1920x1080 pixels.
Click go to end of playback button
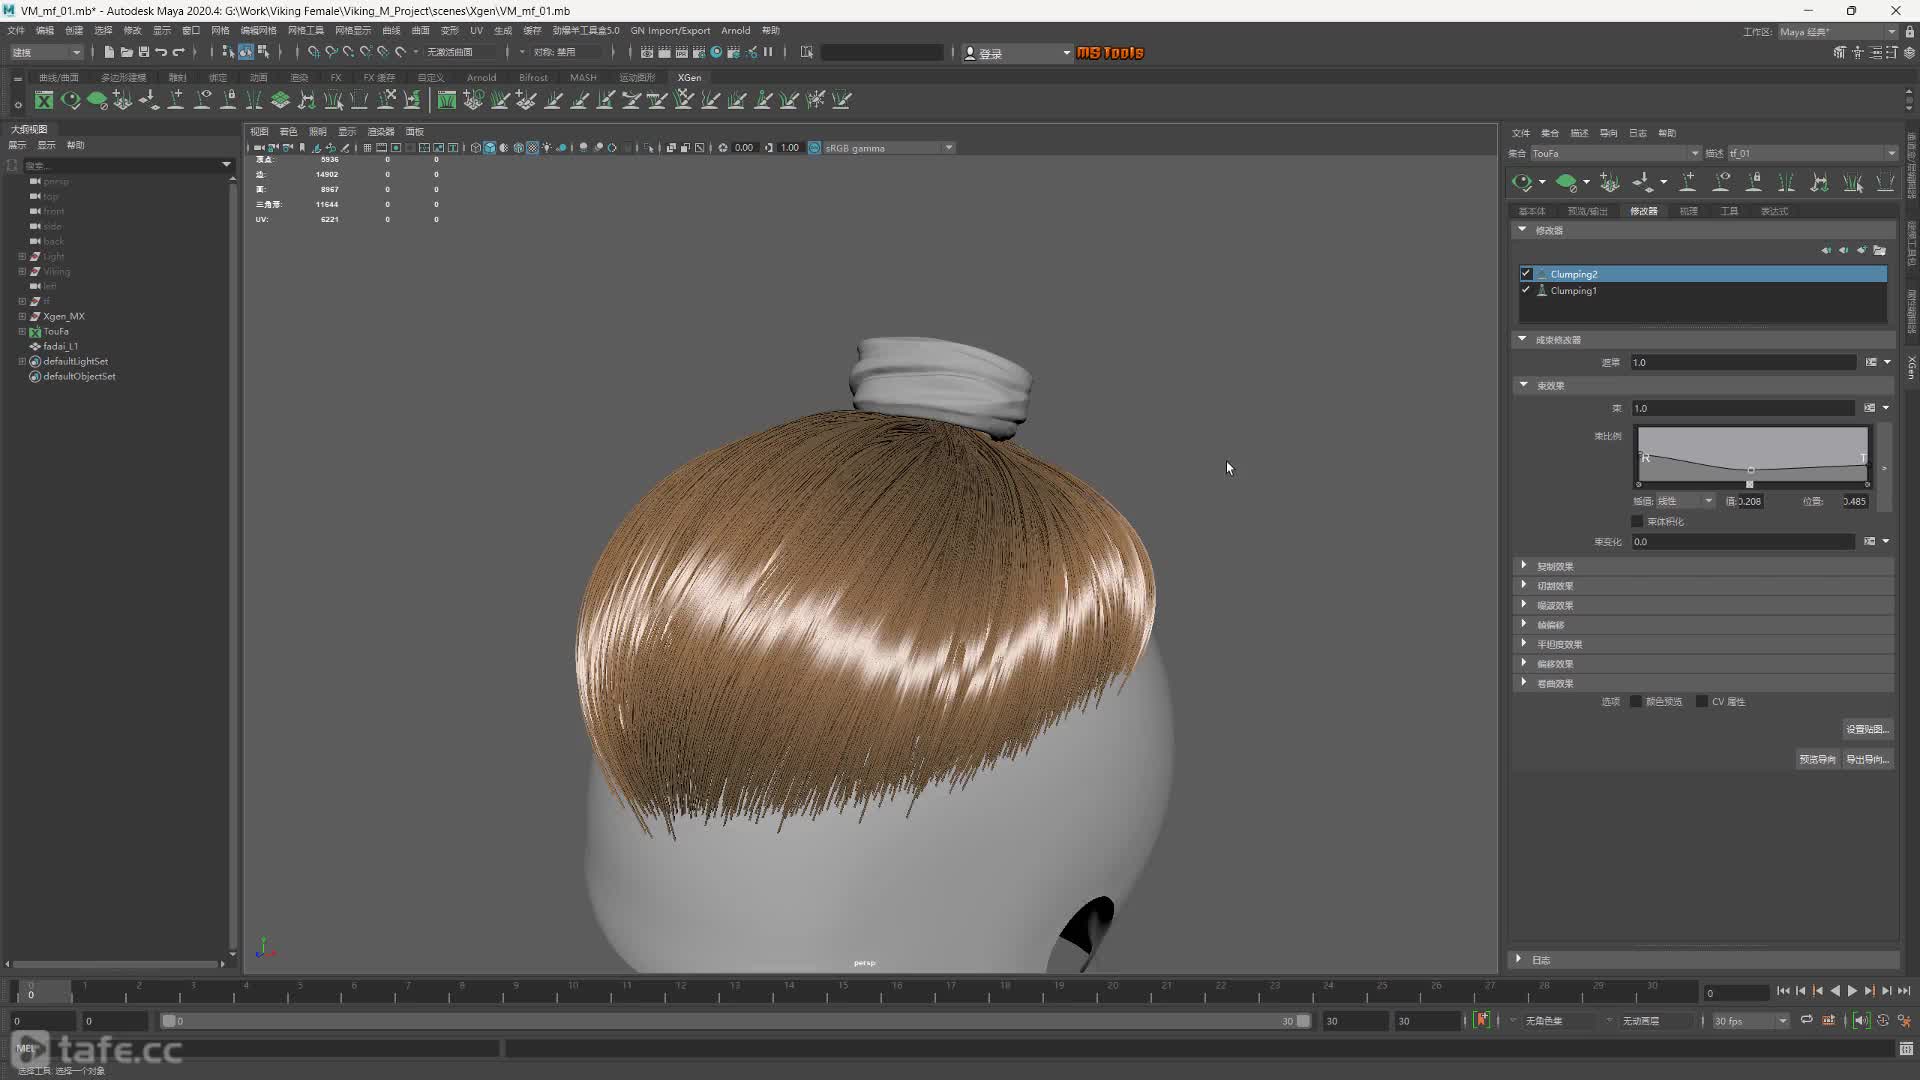click(1904, 991)
